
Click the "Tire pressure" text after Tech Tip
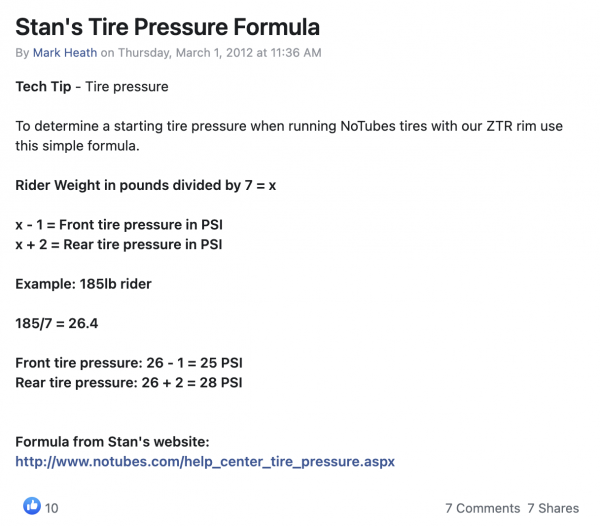coord(126,87)
